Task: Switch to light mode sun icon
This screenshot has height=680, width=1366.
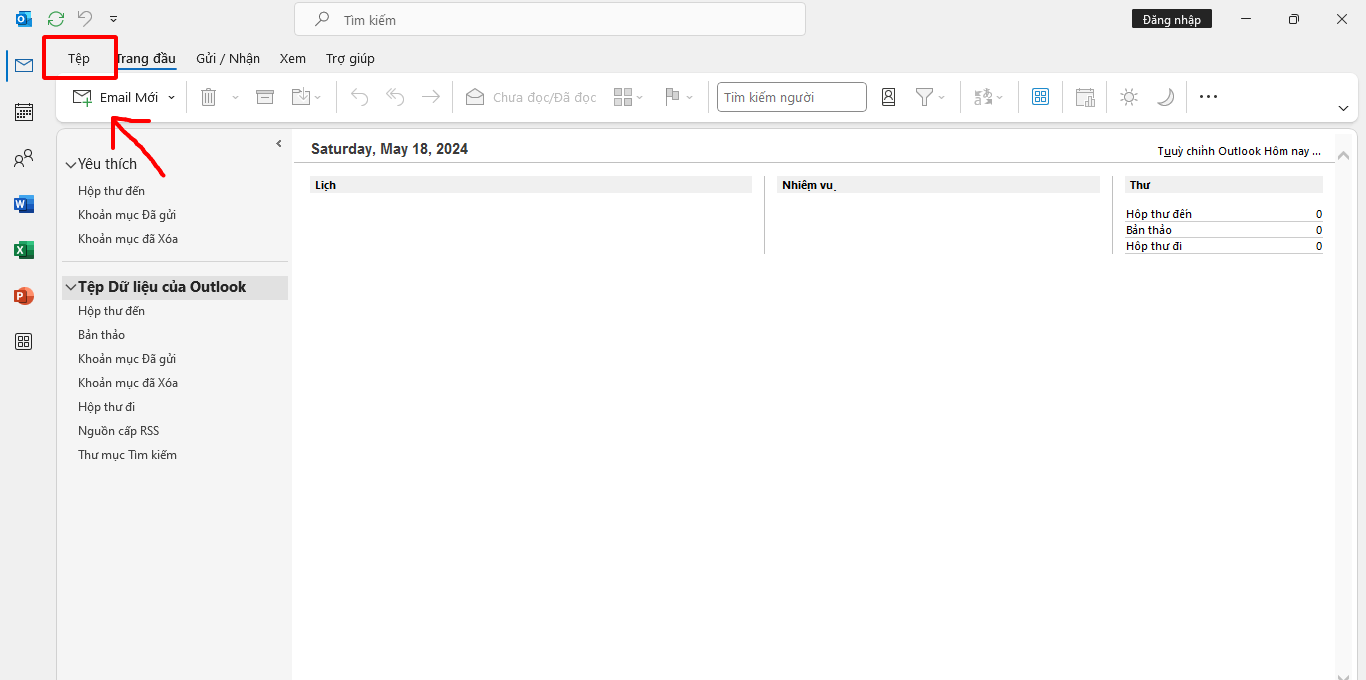Action: 1129,97
